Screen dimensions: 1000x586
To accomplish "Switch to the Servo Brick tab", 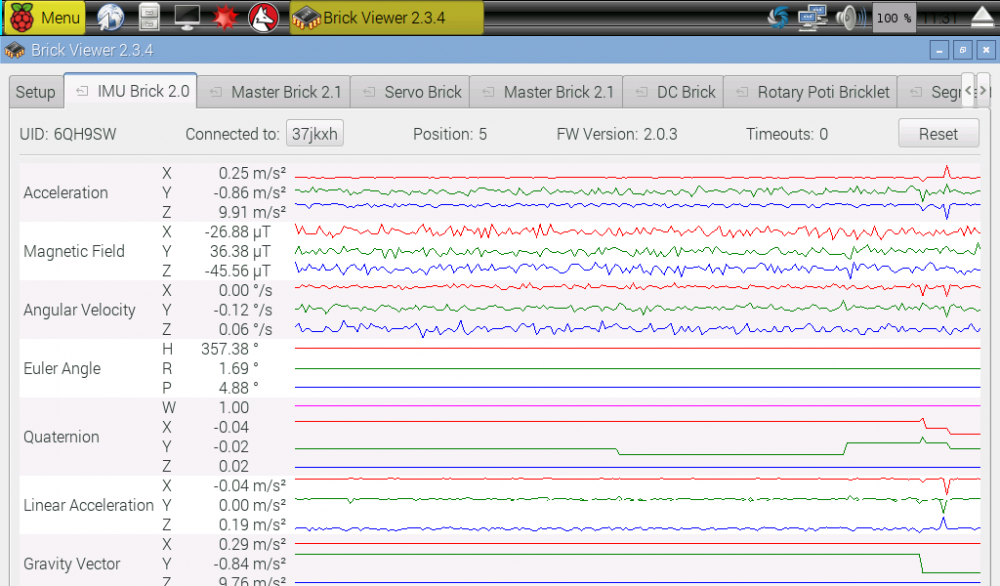I will tap(422, 92).
